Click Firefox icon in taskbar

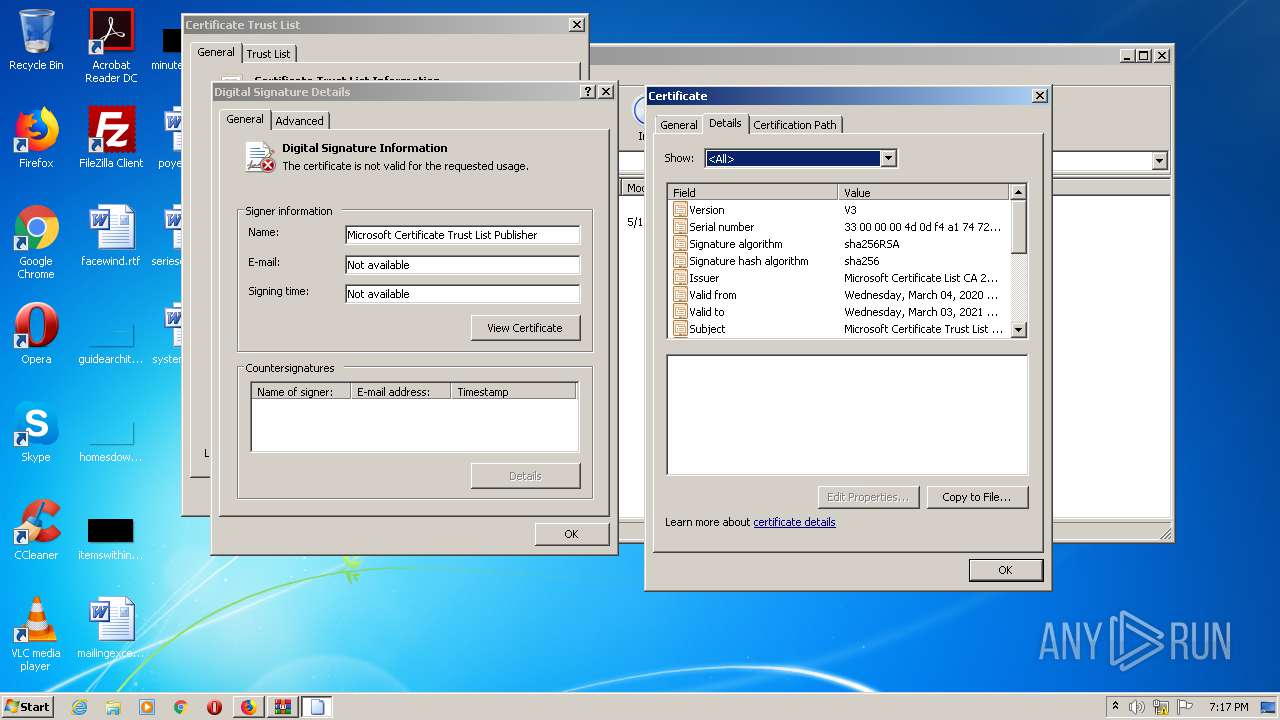coord(248,707)
